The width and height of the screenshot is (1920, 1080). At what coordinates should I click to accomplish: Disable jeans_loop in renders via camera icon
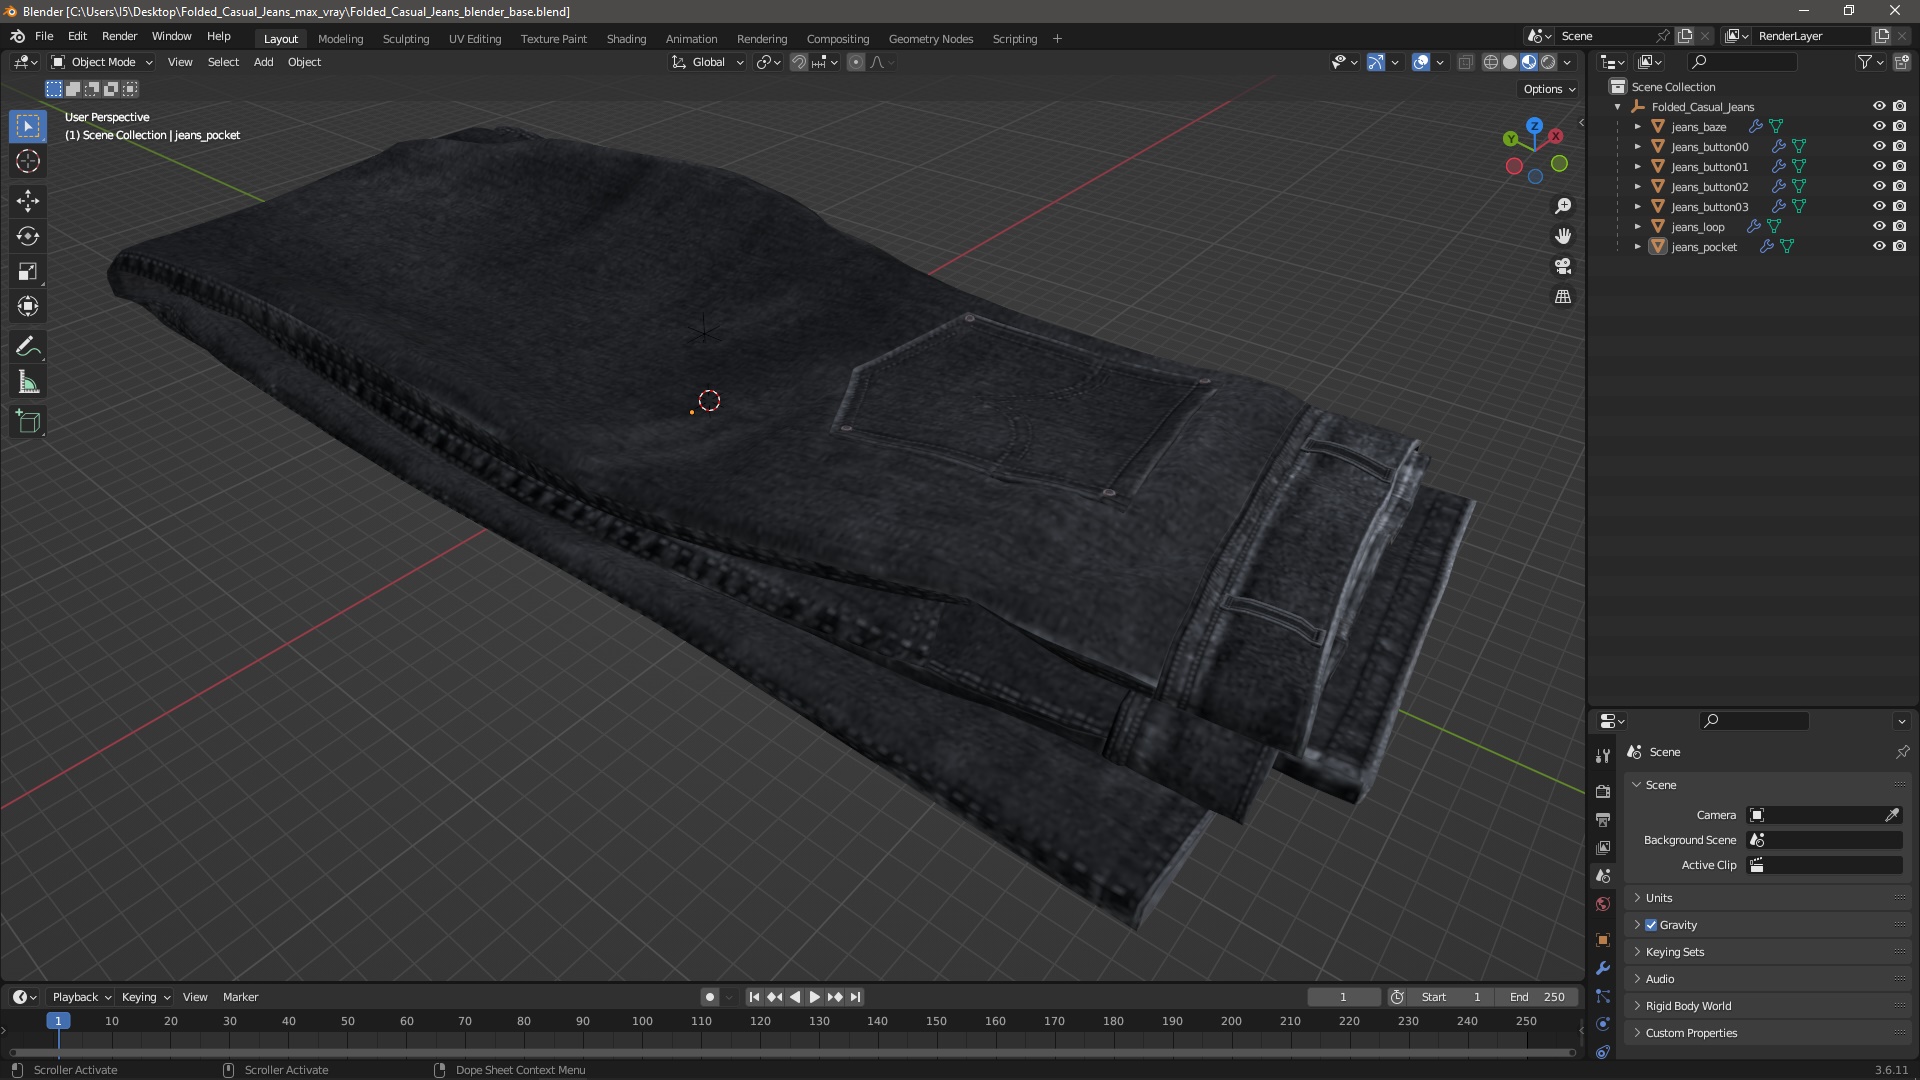(1899, 226)
